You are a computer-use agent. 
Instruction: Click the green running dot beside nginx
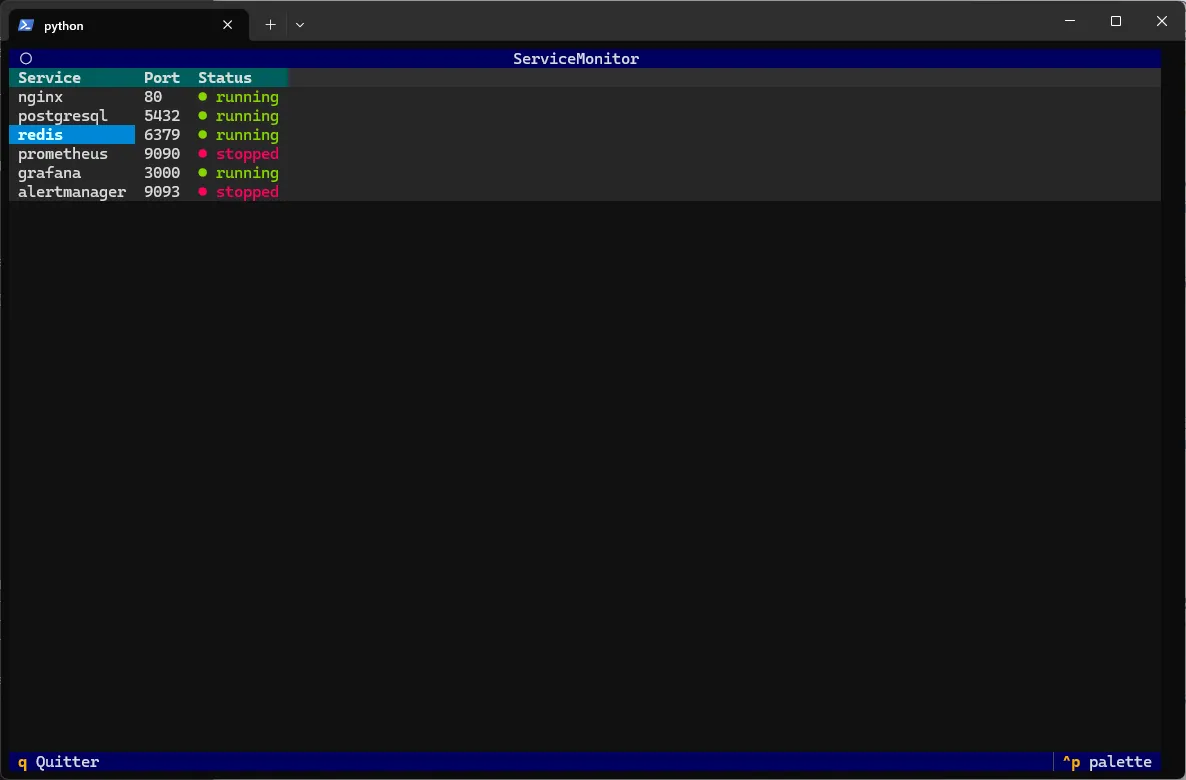tap(204, 96)
